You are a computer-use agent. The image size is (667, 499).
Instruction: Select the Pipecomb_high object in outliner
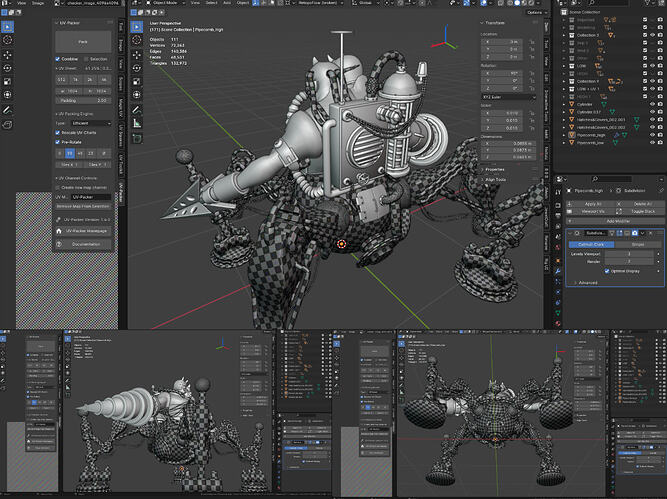590,134
